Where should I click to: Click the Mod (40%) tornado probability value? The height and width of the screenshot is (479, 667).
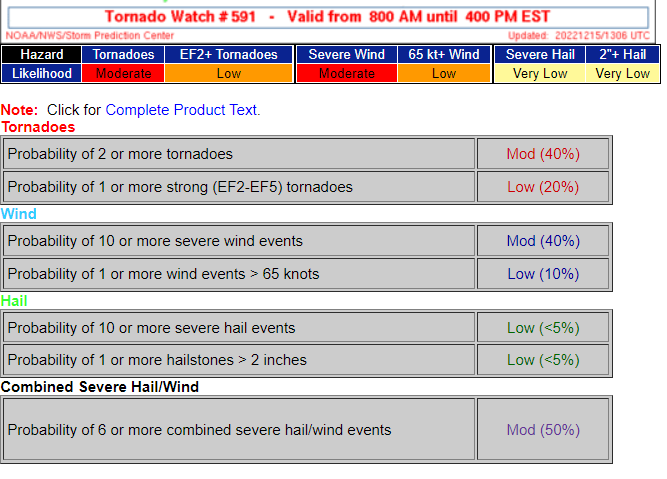pos(543,154)
